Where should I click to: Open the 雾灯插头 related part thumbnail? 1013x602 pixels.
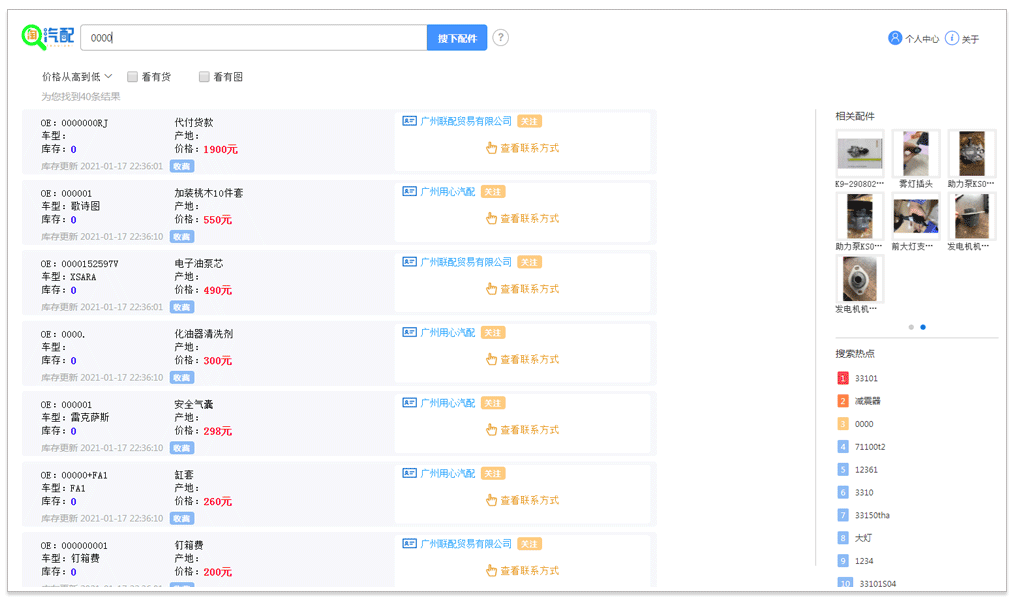coord(916,154)
